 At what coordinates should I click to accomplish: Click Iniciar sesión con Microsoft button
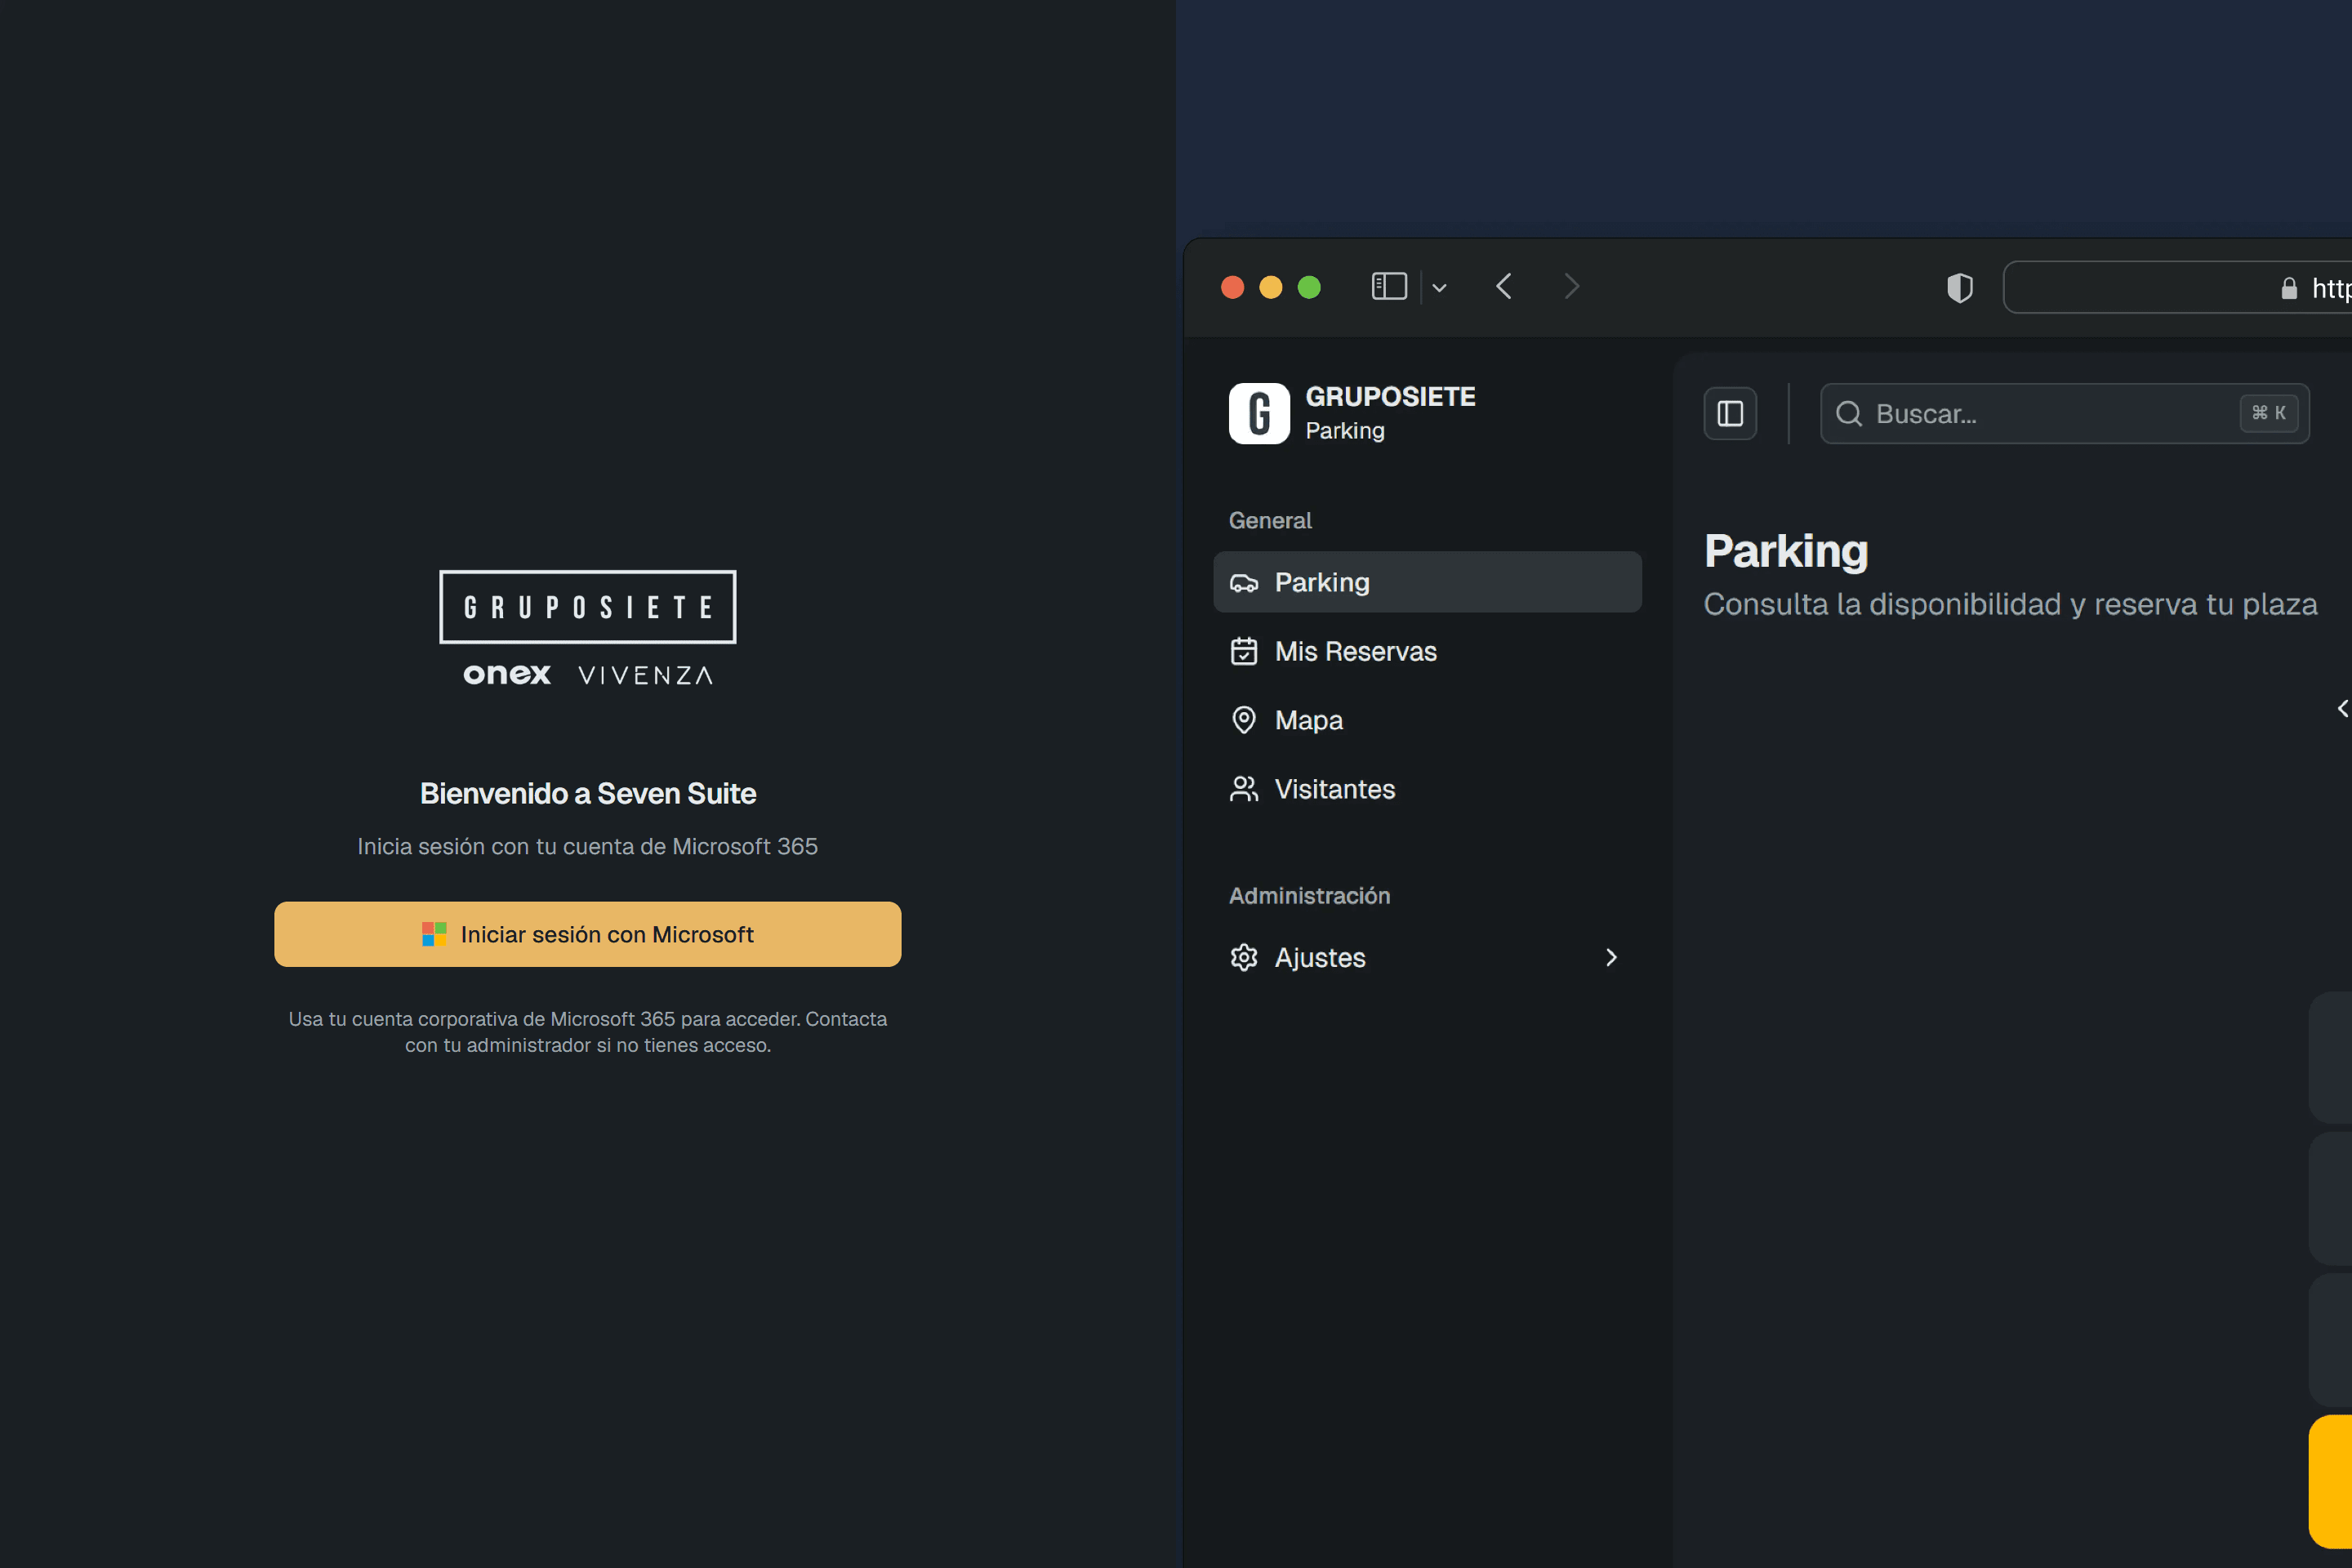588,934
